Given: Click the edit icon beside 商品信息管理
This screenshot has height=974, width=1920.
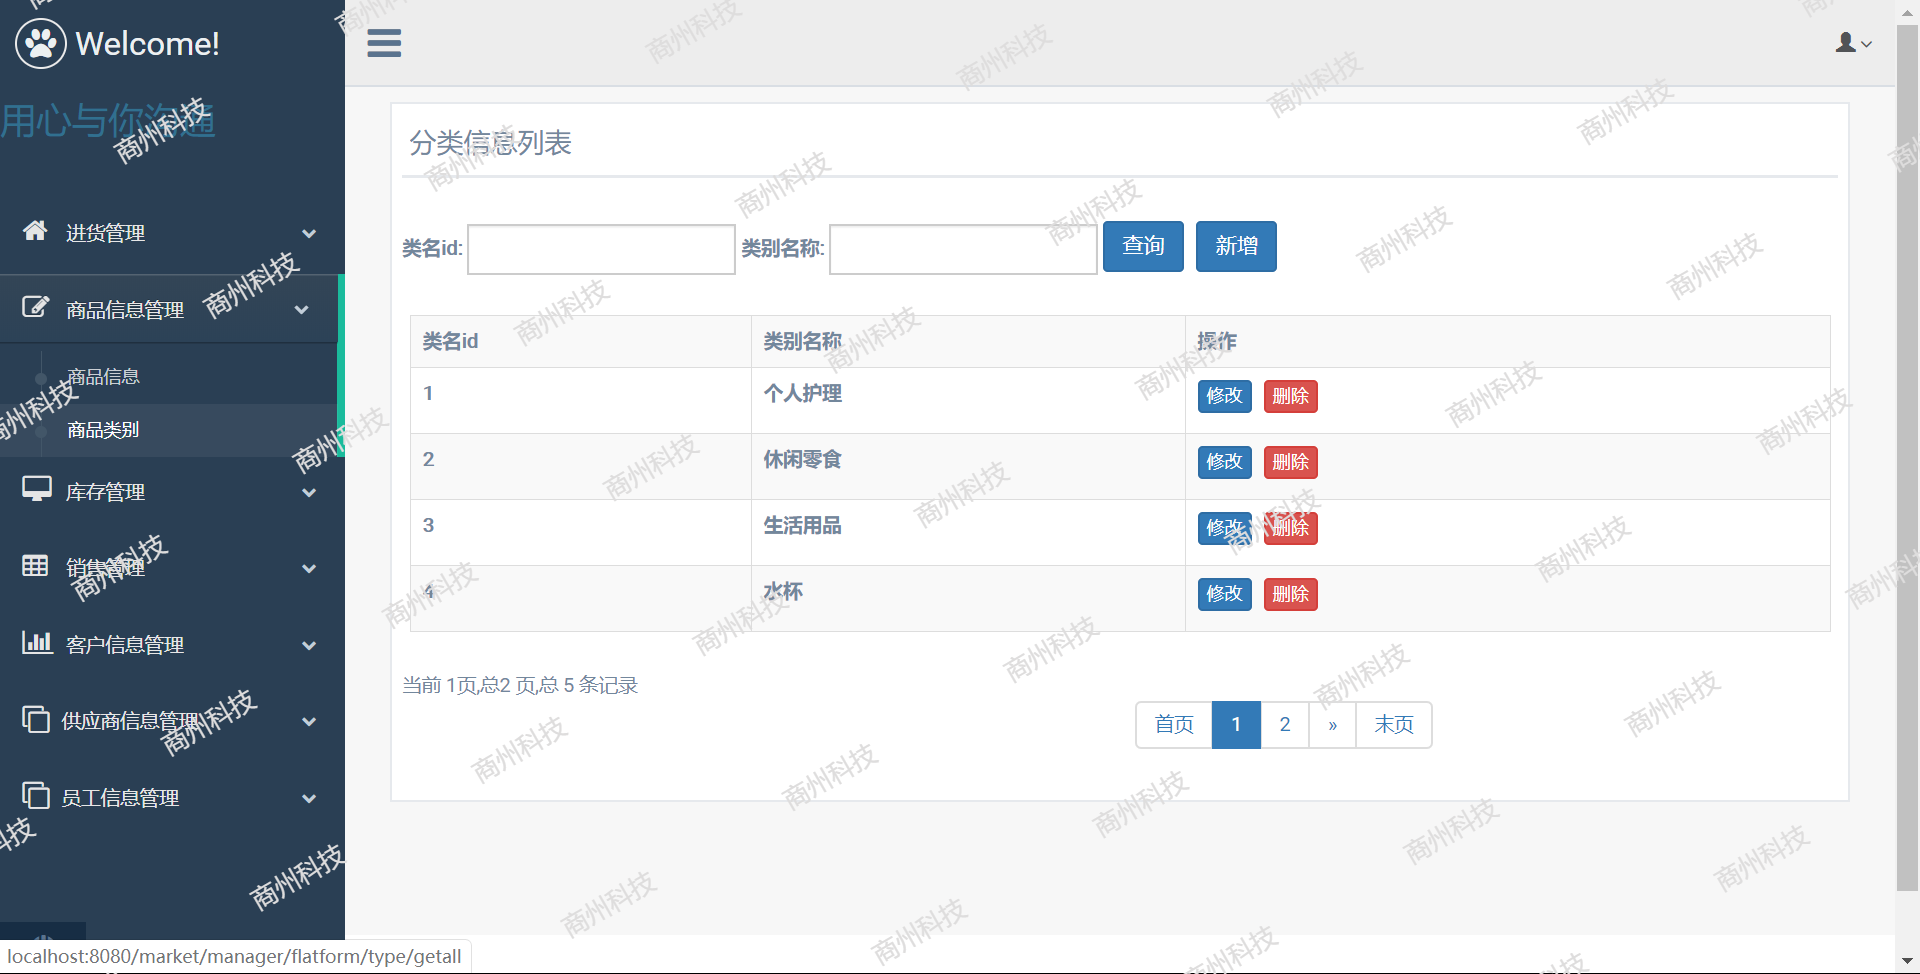Looking at the screenshot, I should click(36, 307).
